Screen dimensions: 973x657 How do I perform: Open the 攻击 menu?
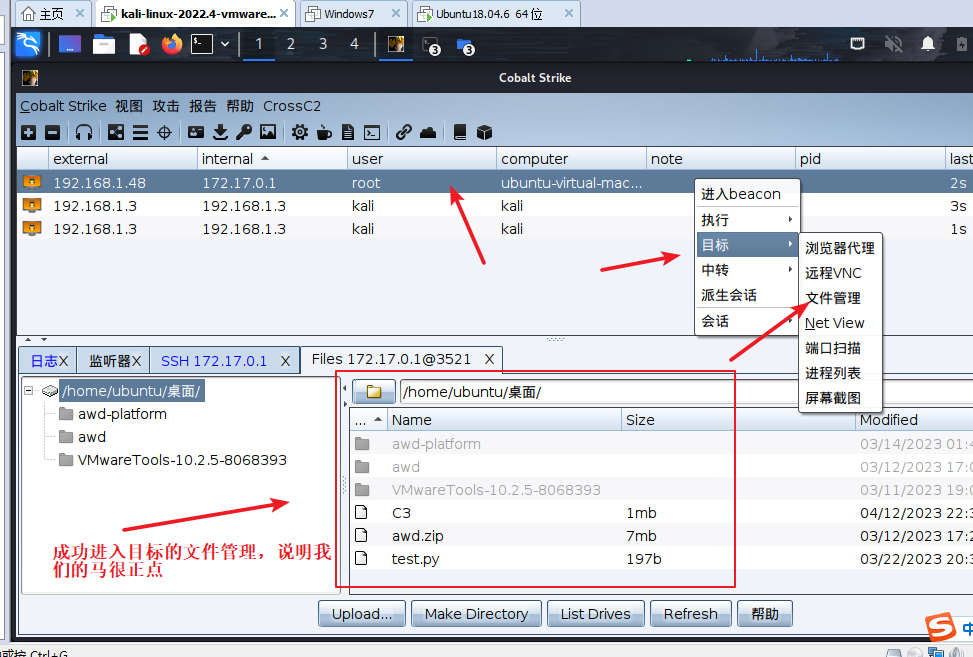coord(166,106)
